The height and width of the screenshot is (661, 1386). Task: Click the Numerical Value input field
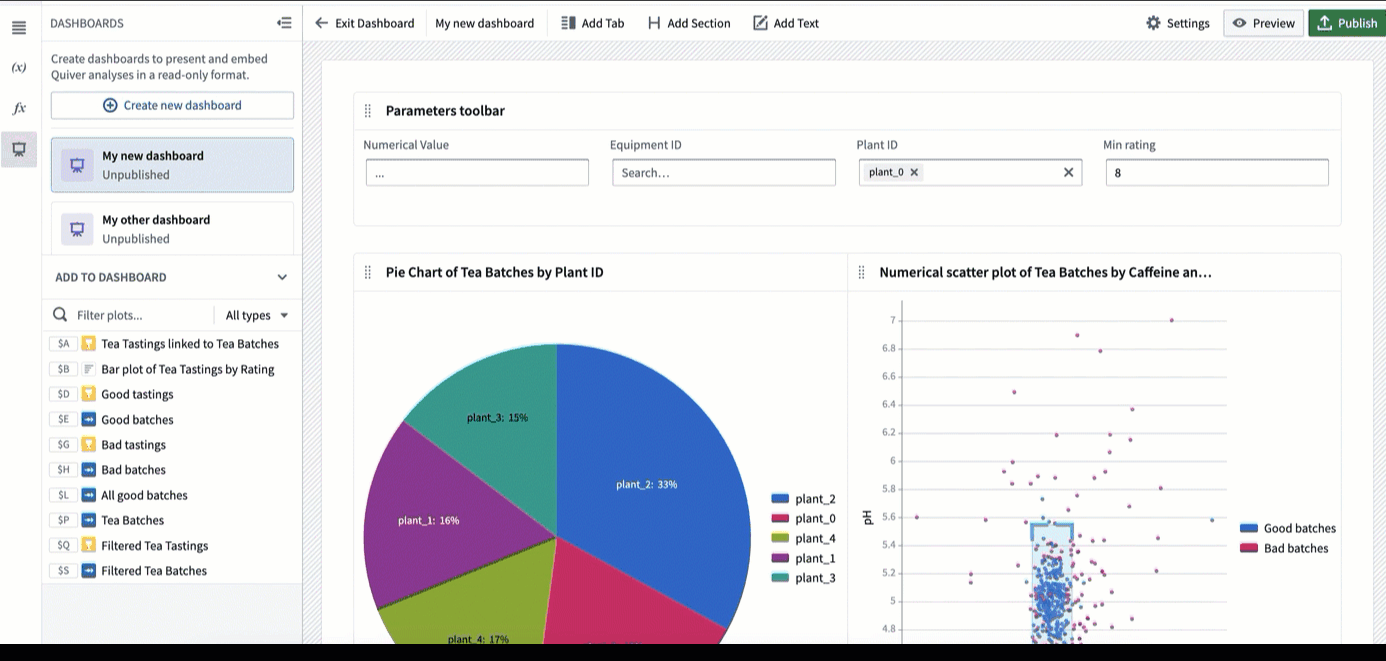pos(477,172)
